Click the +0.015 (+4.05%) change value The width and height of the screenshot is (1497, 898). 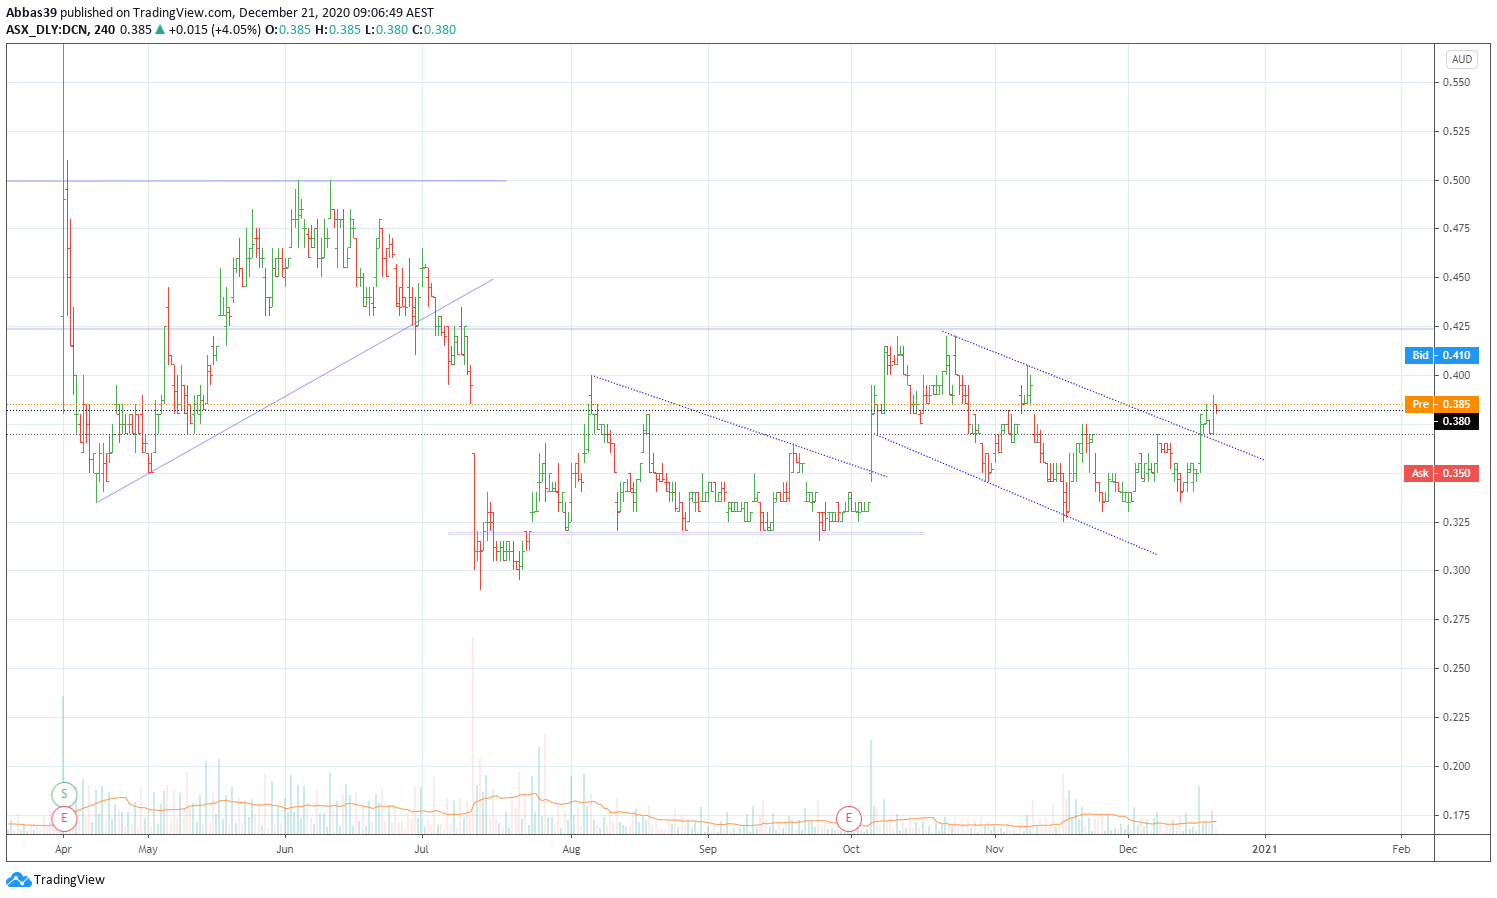pos(214,30)
